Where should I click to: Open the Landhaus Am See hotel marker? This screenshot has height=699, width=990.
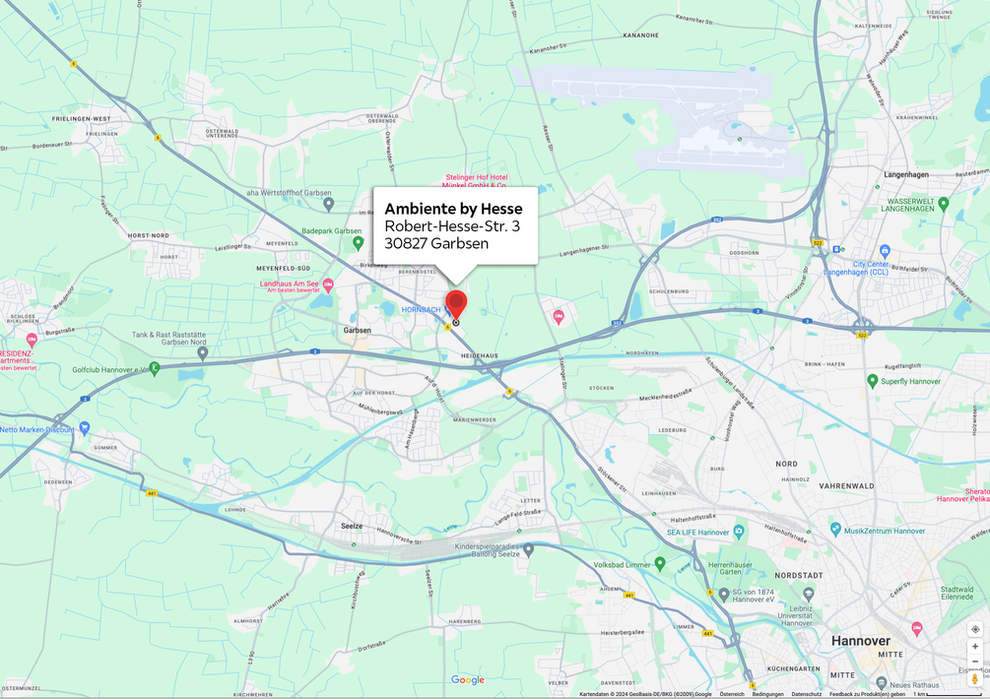tap(328, 286)
